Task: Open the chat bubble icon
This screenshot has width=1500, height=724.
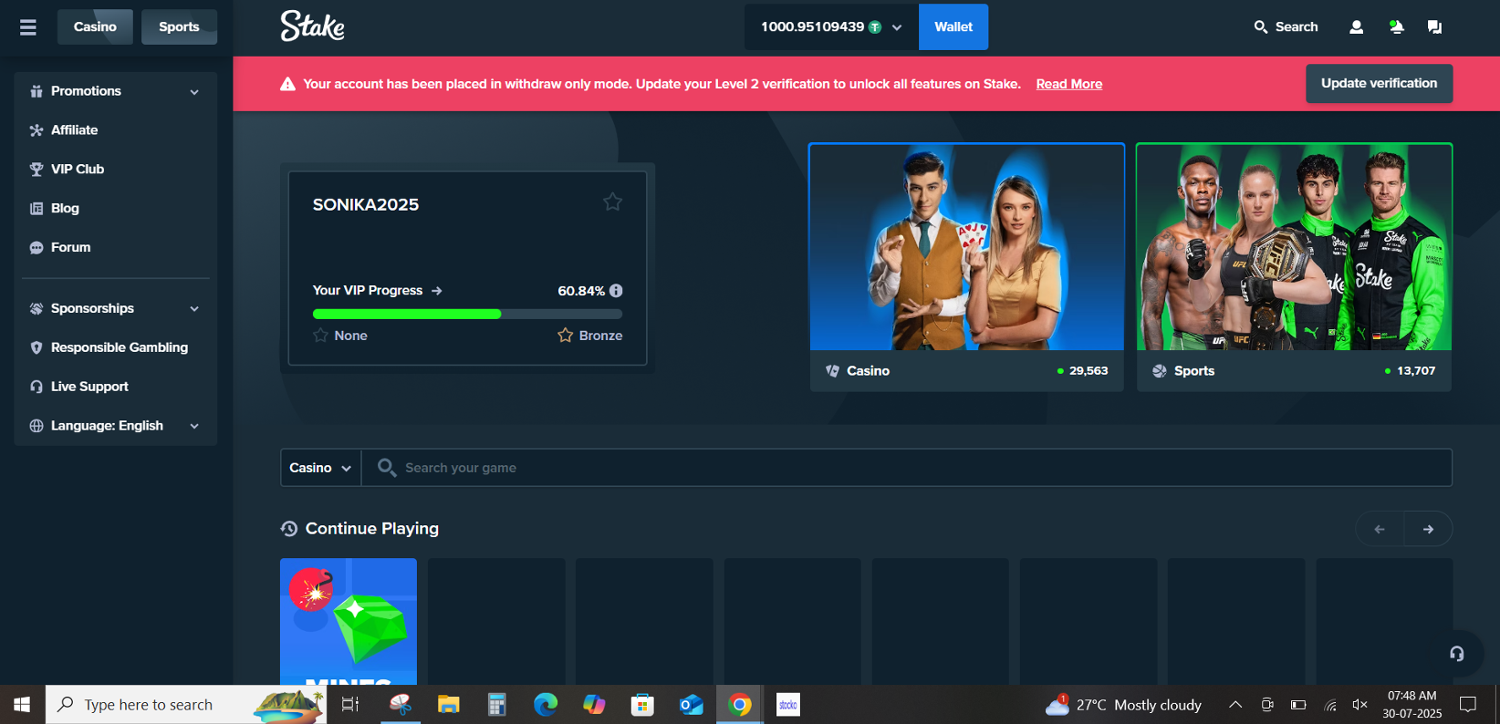Action: 1435,27
